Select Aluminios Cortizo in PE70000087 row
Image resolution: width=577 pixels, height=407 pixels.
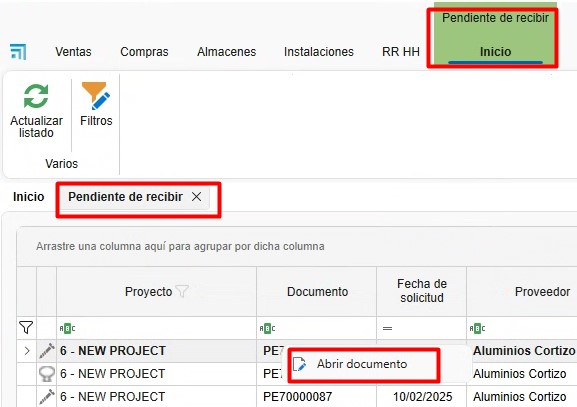(520, 397)
